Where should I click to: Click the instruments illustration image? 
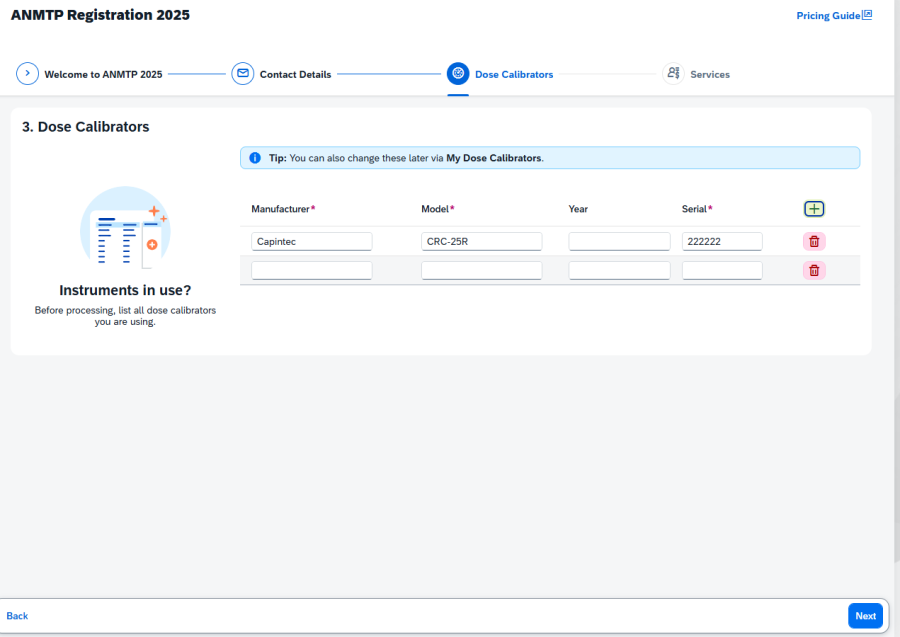pyautogui.click(x=125, y=228)
